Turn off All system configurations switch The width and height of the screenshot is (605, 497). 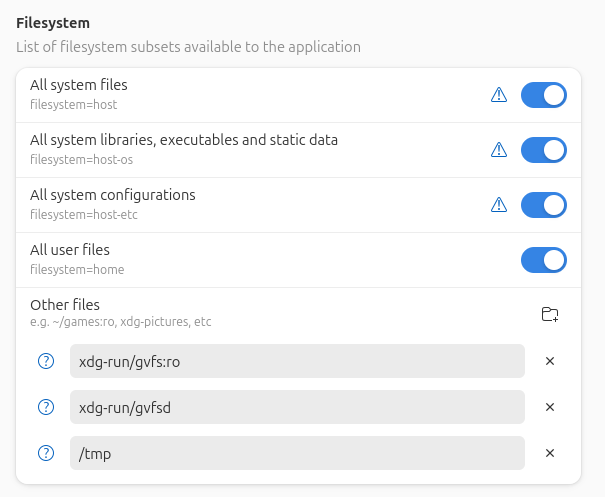pyautogui.click(x=544, y=205)
